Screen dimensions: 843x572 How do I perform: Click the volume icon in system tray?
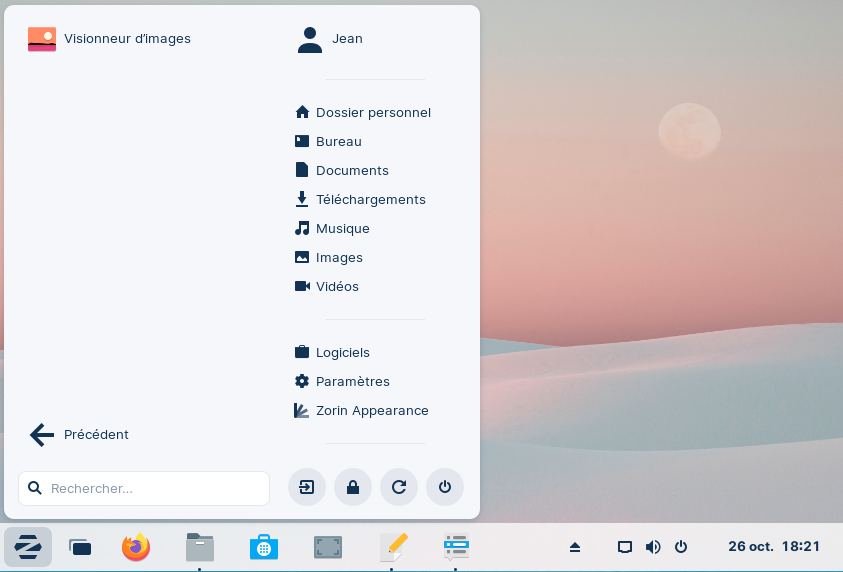click(x=653, y=547)
